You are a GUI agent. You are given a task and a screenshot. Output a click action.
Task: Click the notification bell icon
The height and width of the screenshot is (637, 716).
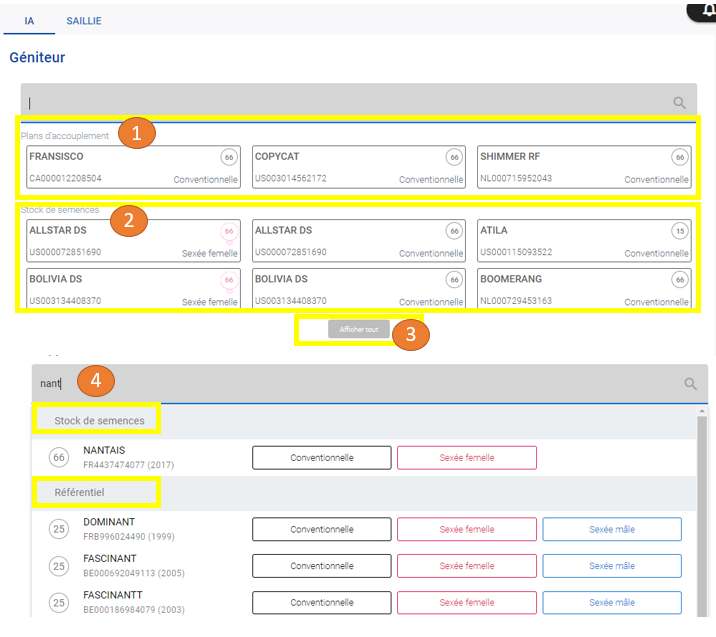(710, 10)
